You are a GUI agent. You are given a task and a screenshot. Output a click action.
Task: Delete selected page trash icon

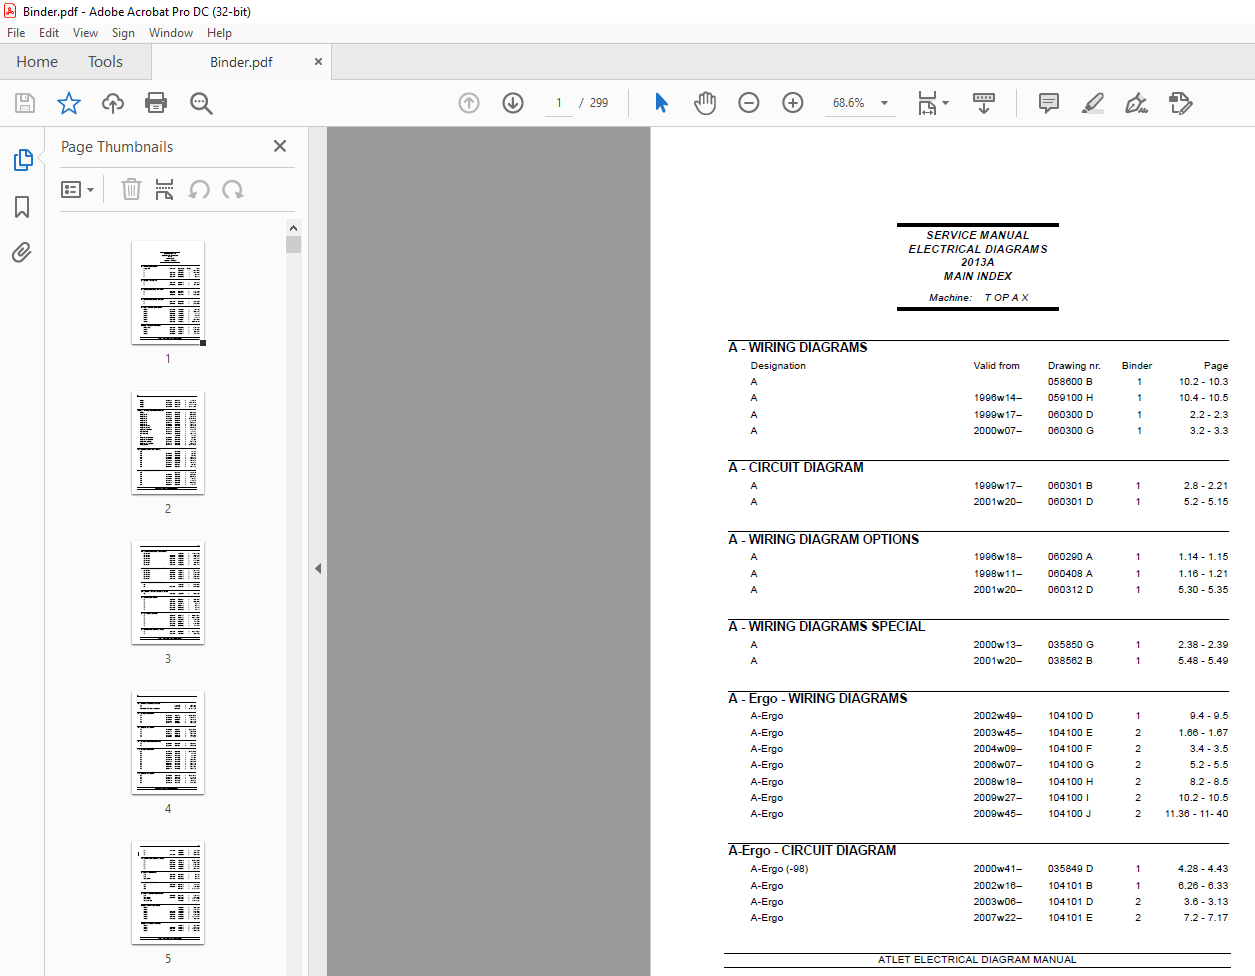pyautogui.click(x=131, y=189)
